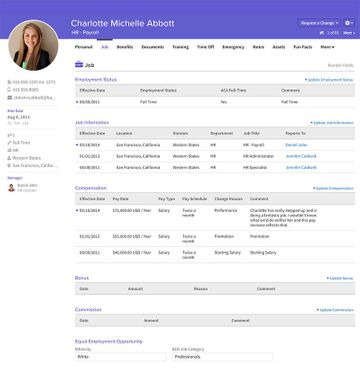Click the employee name Charlotte Michelle Abbott

122,23
